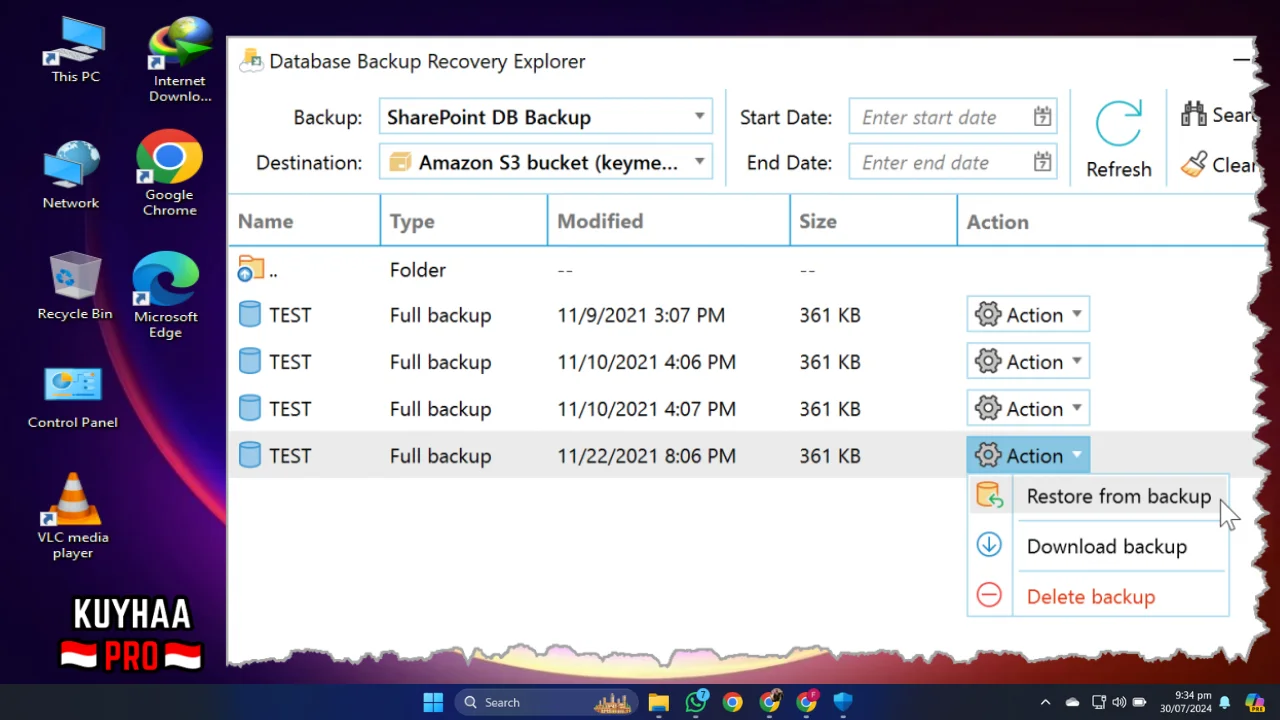Sort by the Modified column header
The image size is (1280, 720).
[668, 221]
